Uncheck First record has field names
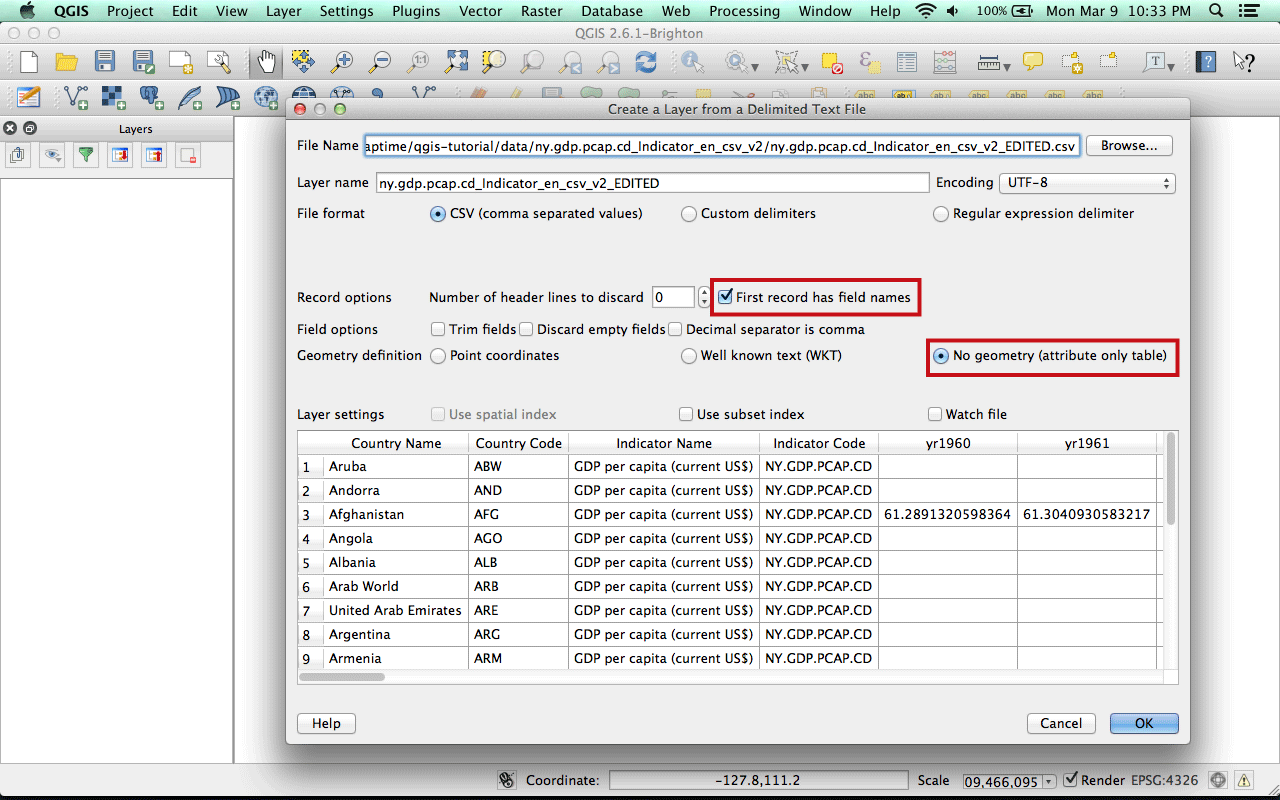 726,297
